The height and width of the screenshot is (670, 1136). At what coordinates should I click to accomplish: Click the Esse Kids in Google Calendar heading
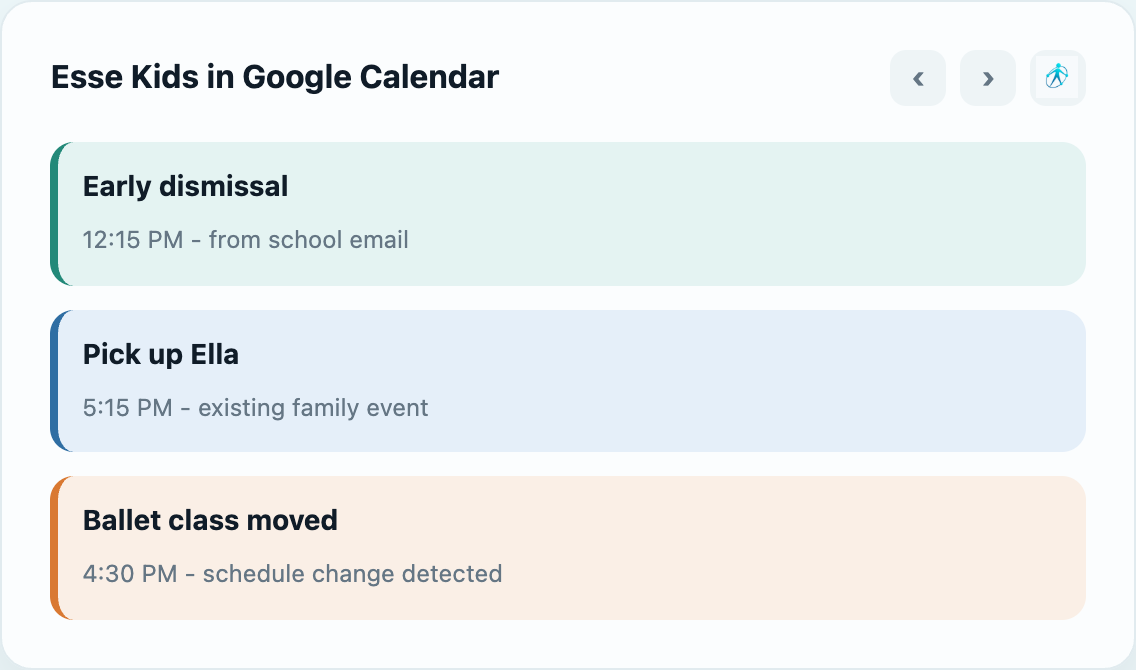275,77
